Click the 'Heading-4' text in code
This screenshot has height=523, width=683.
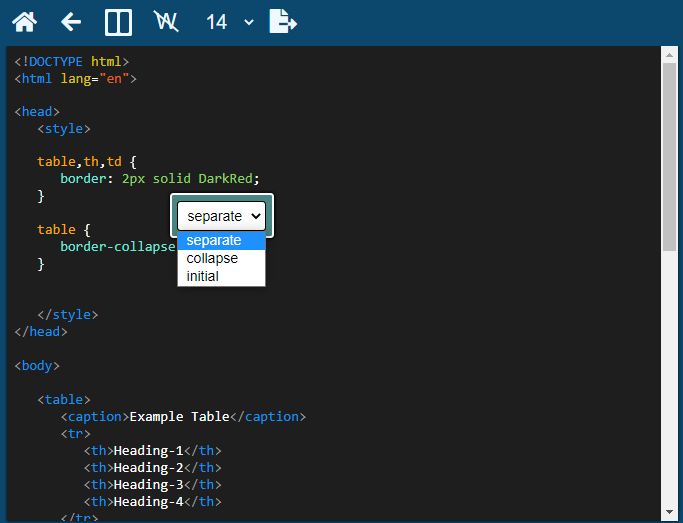149,501
